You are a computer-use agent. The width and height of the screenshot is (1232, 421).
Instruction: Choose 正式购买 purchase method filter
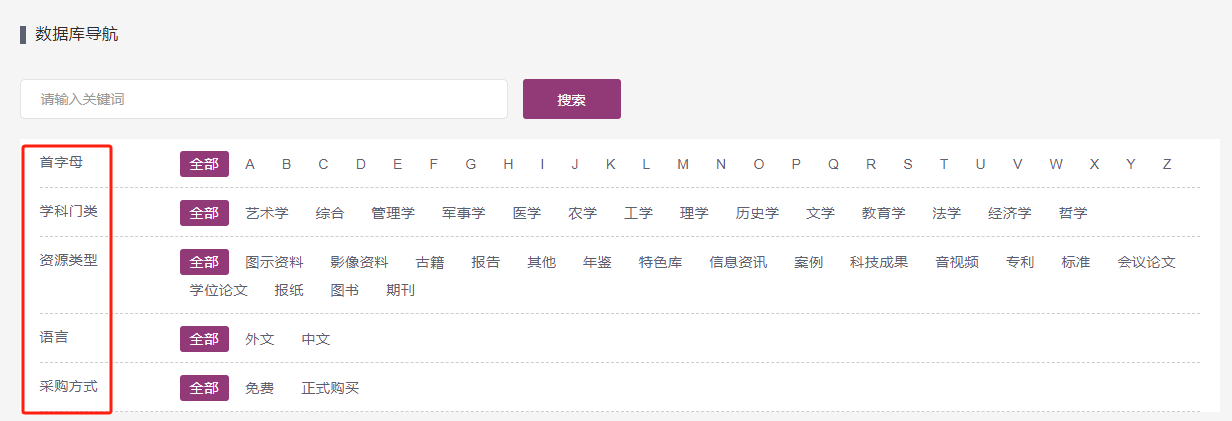tap(330, 388)
